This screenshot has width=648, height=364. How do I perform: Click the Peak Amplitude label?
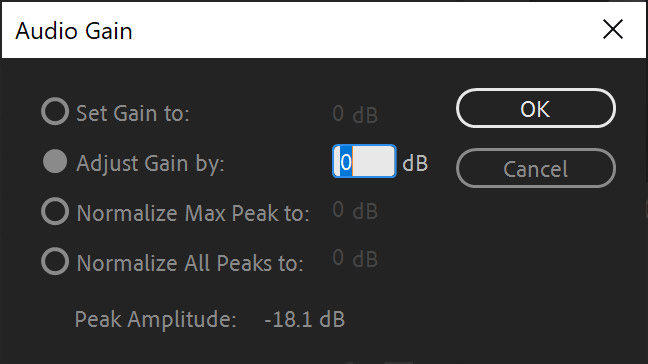click(155, 319)
